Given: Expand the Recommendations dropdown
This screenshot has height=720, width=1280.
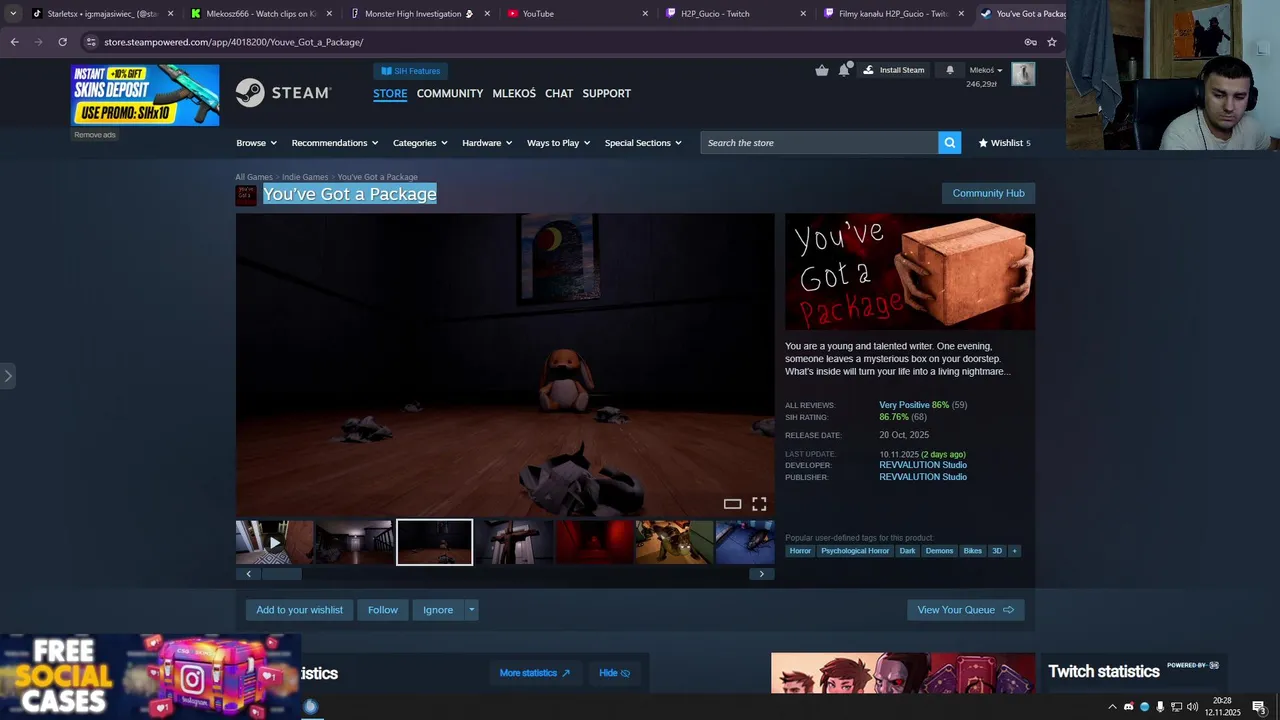Looking at the screenshot, I should (x=335, y=143).
